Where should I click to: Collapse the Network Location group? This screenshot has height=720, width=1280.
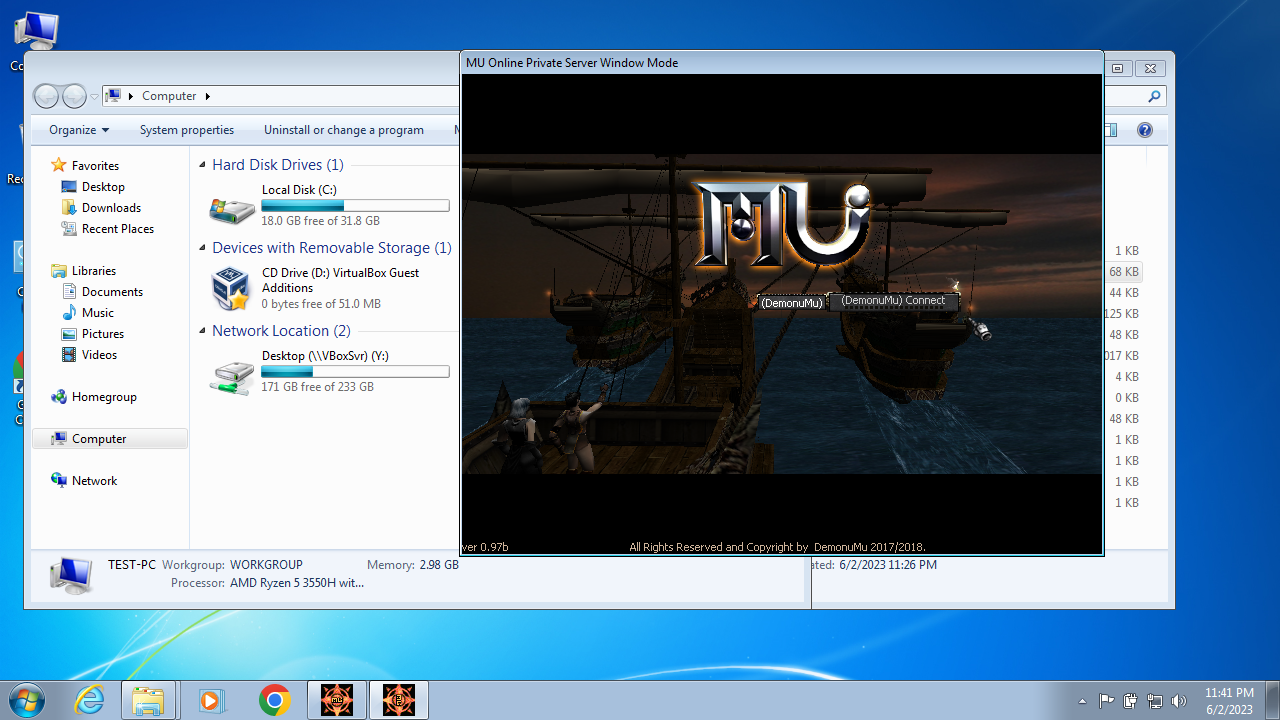(x=202, y=331)
